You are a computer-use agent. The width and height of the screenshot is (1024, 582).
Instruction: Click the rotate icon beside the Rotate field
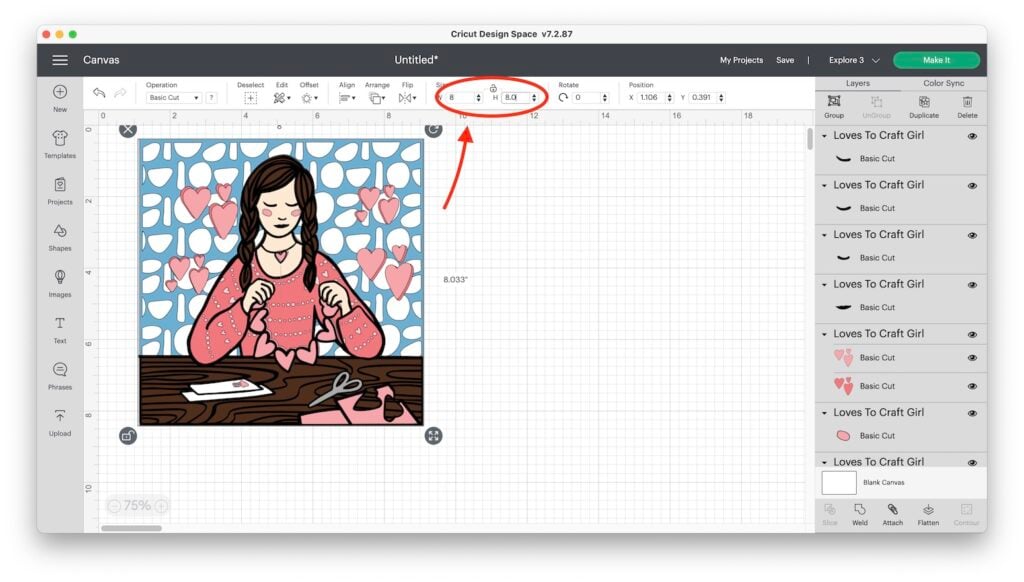(563, 97)
